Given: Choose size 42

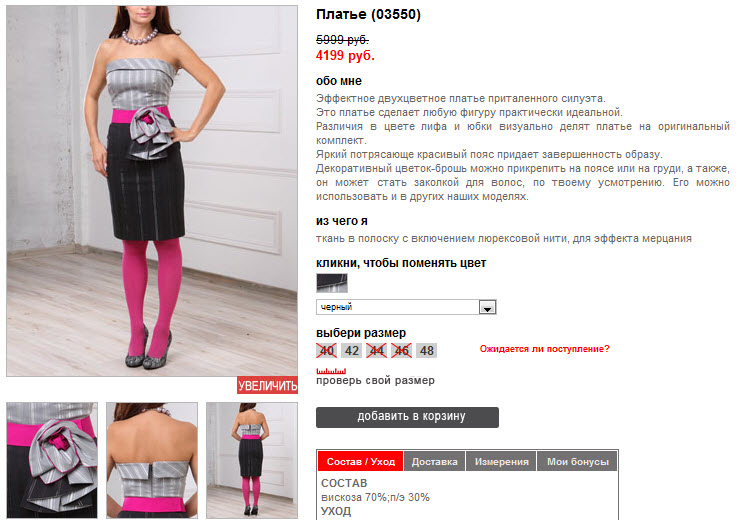Looking at the screenshot, I should 352,351.
